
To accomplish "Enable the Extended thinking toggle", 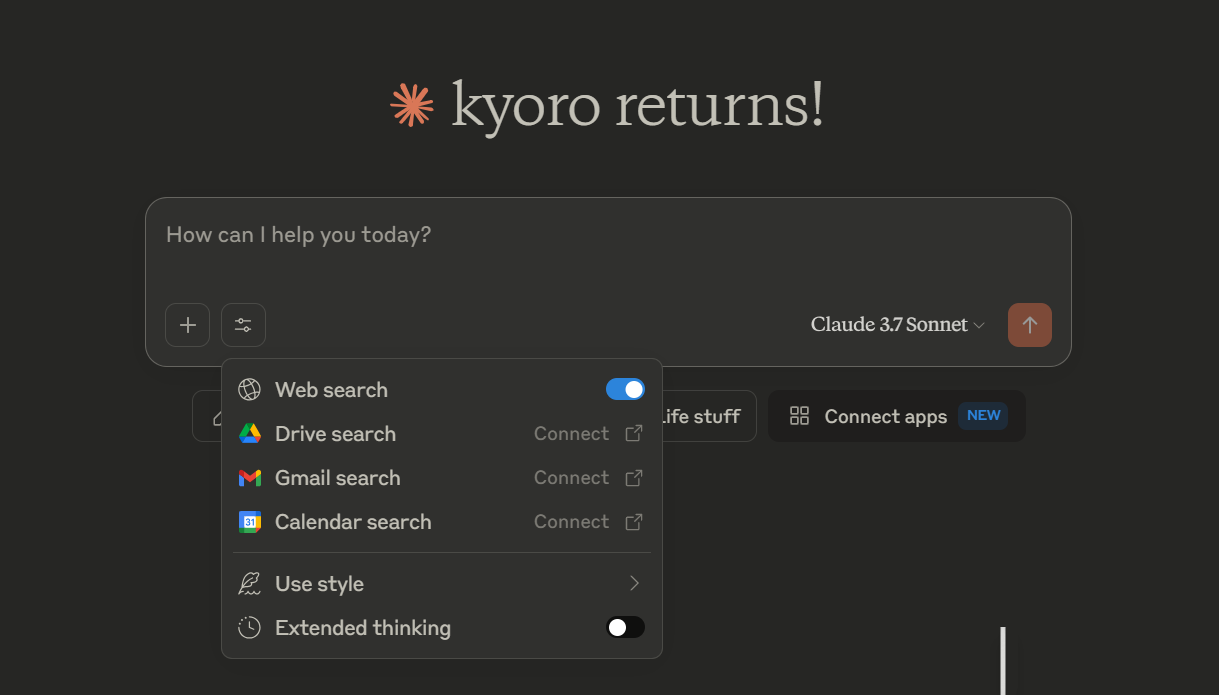I will 625,628.
